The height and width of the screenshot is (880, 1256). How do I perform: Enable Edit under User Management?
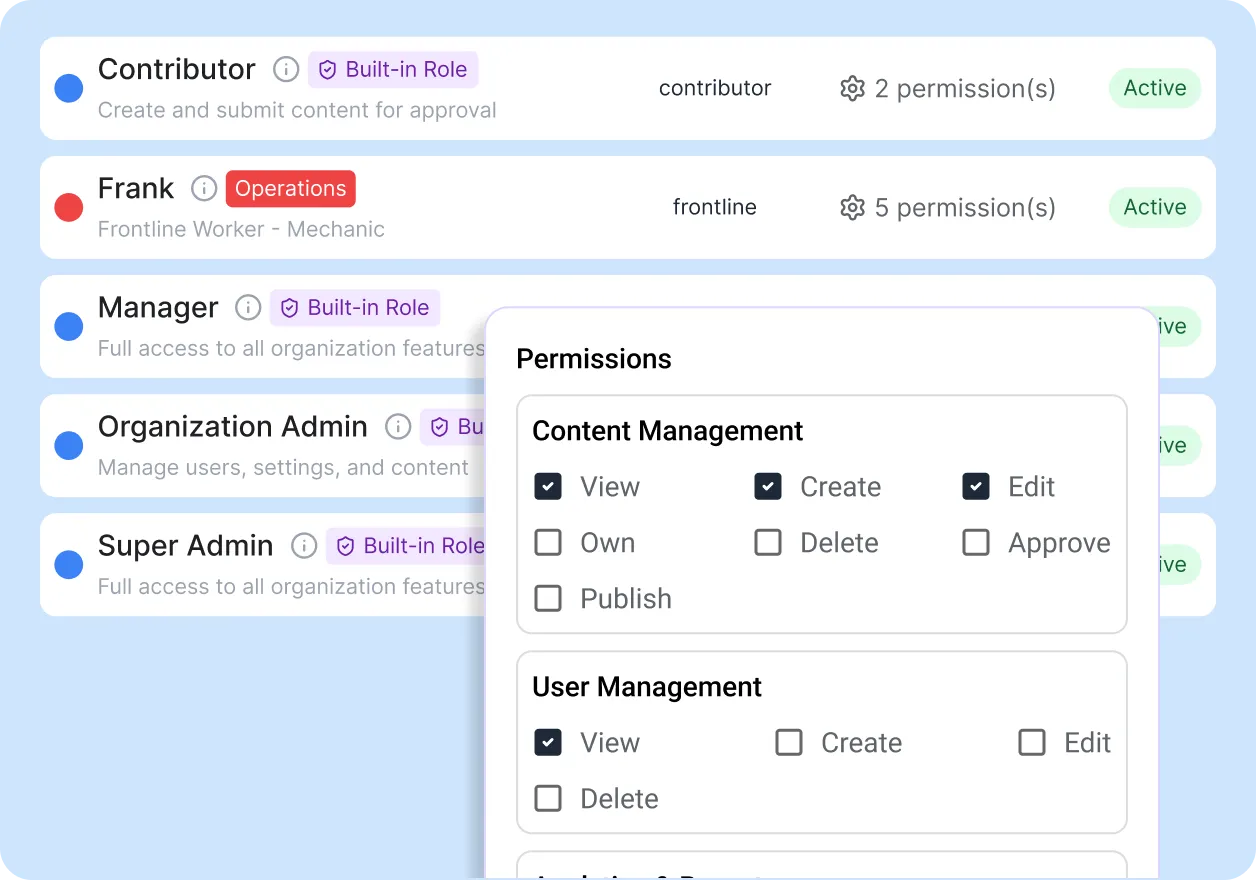pyautogui.click(x=1032, y=743)
